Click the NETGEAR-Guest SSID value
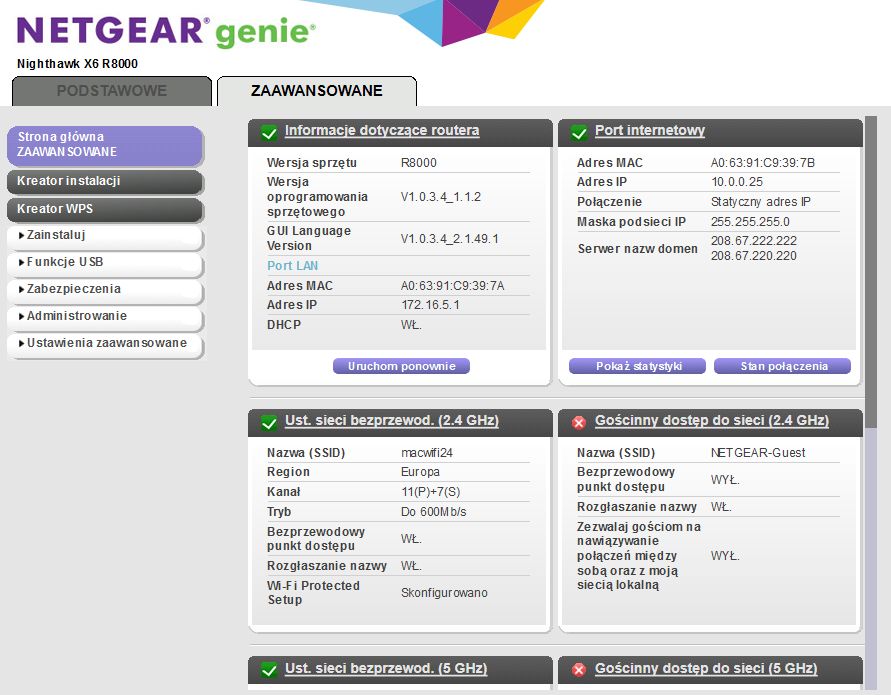The image size is (891, 695). [758, 453]
